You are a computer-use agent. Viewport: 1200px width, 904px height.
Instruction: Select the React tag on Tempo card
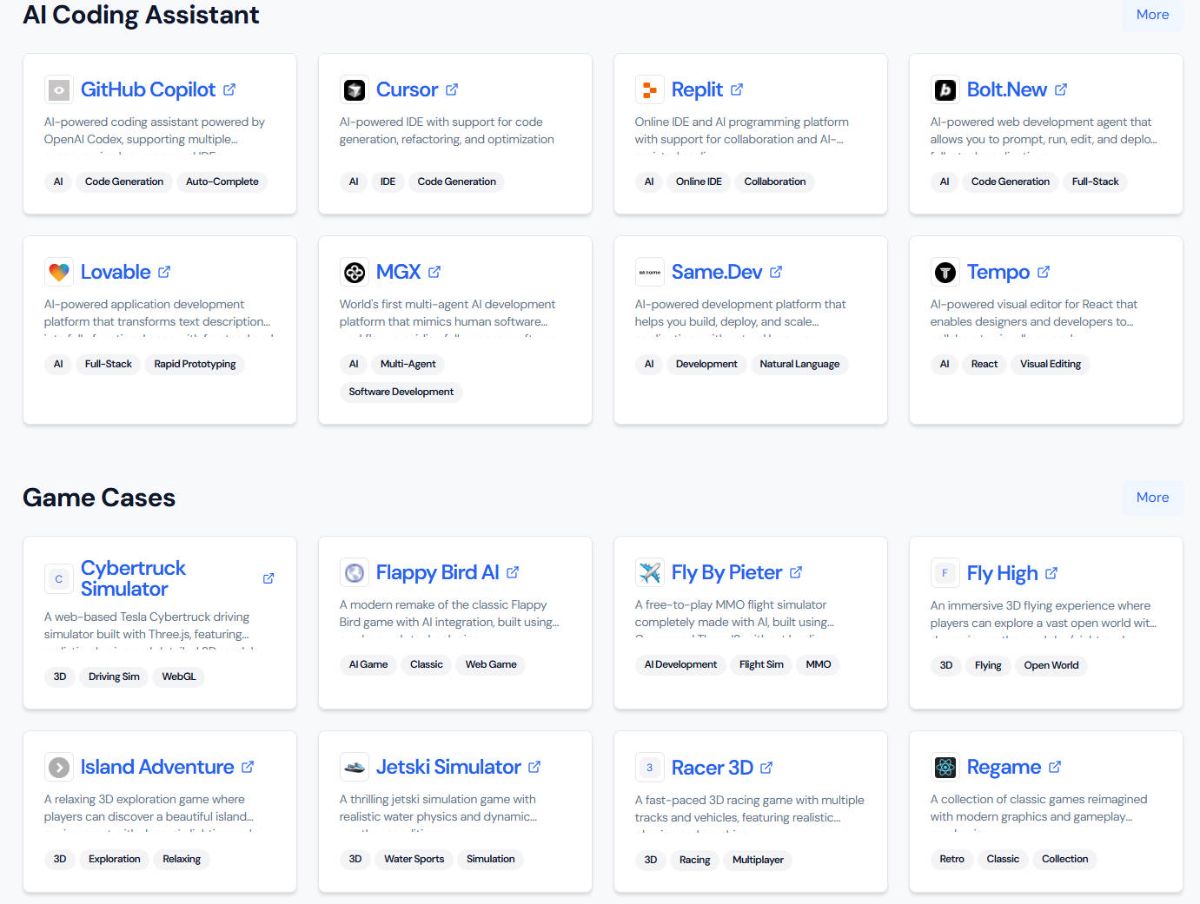(984, 364)
